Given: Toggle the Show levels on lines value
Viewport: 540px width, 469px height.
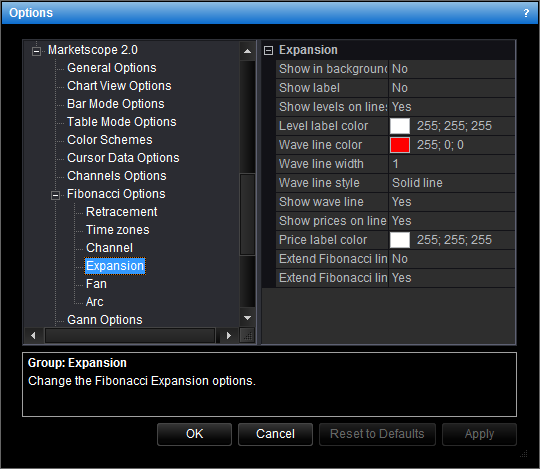Looking at the screenshot, I should tap(451, 107).
